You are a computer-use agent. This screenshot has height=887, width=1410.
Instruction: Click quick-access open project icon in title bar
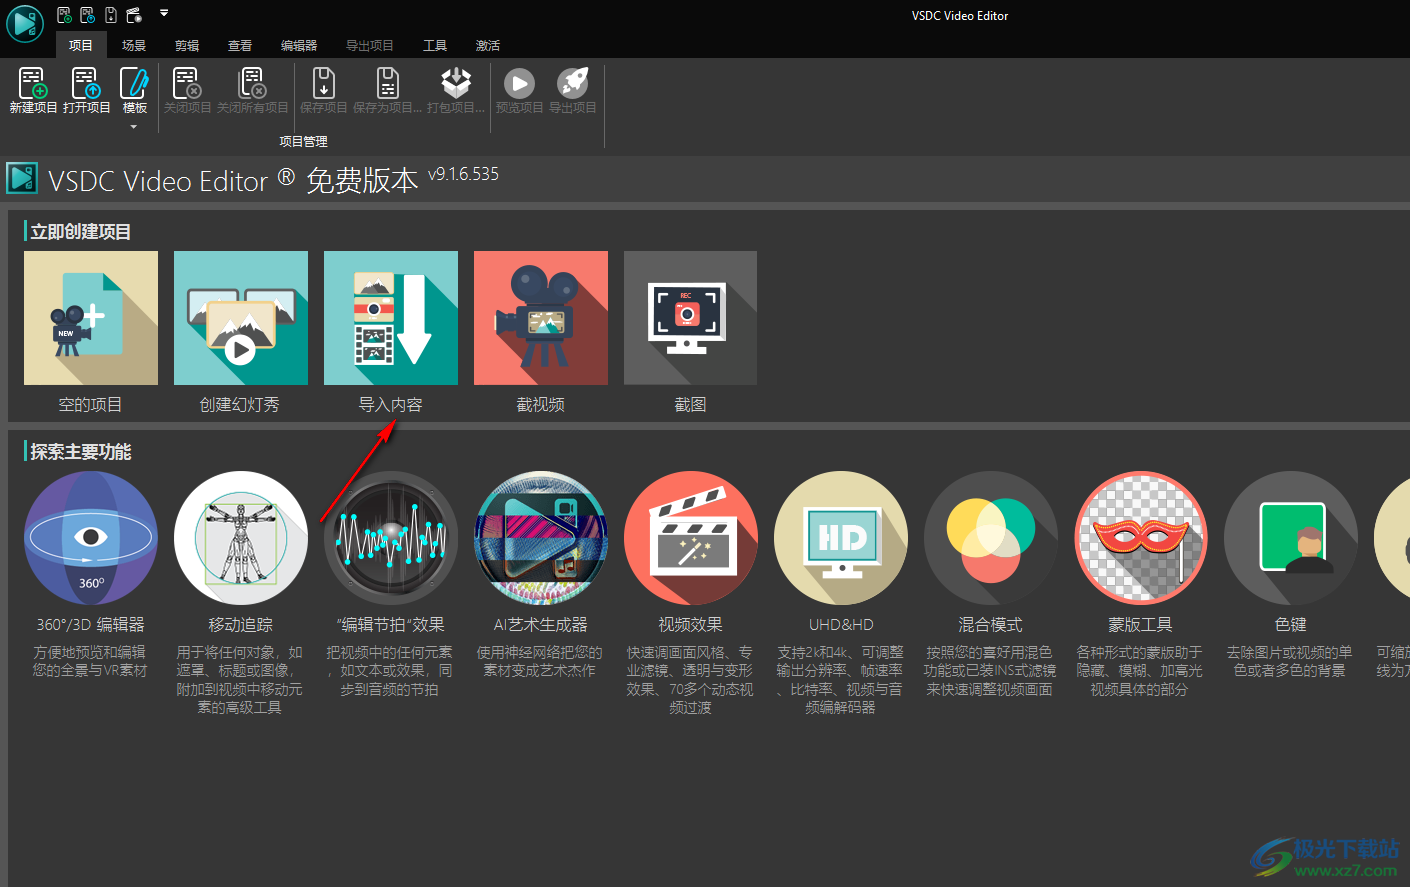[x=87, y=15]
